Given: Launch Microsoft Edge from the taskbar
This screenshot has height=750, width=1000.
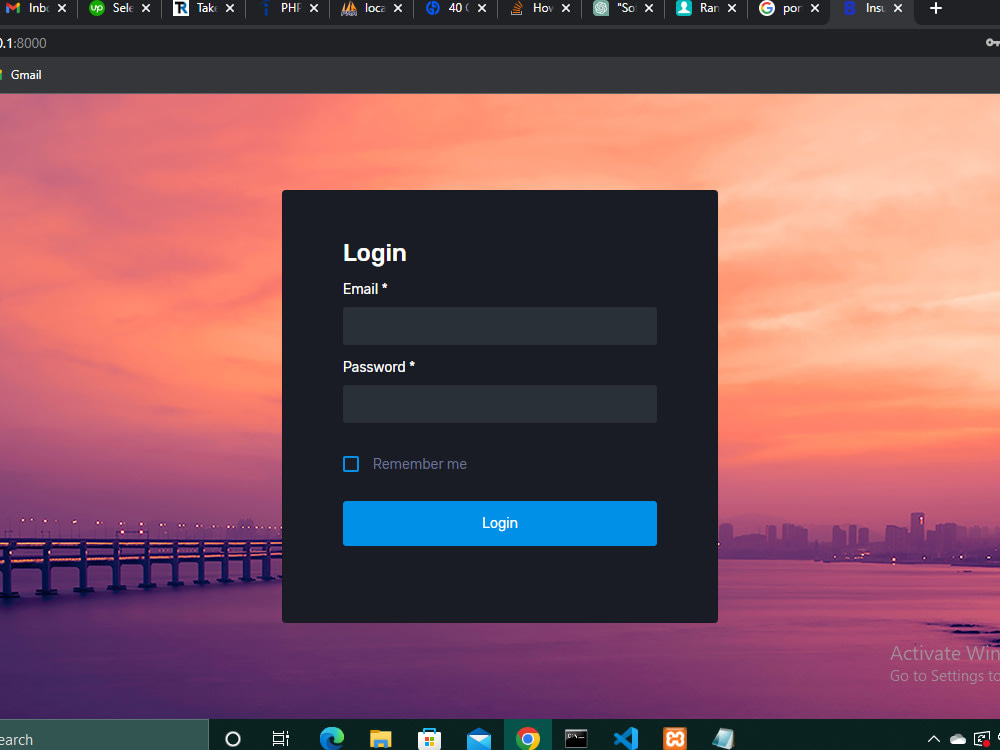Looking at the screenshot, I should [x=331, y=738].
